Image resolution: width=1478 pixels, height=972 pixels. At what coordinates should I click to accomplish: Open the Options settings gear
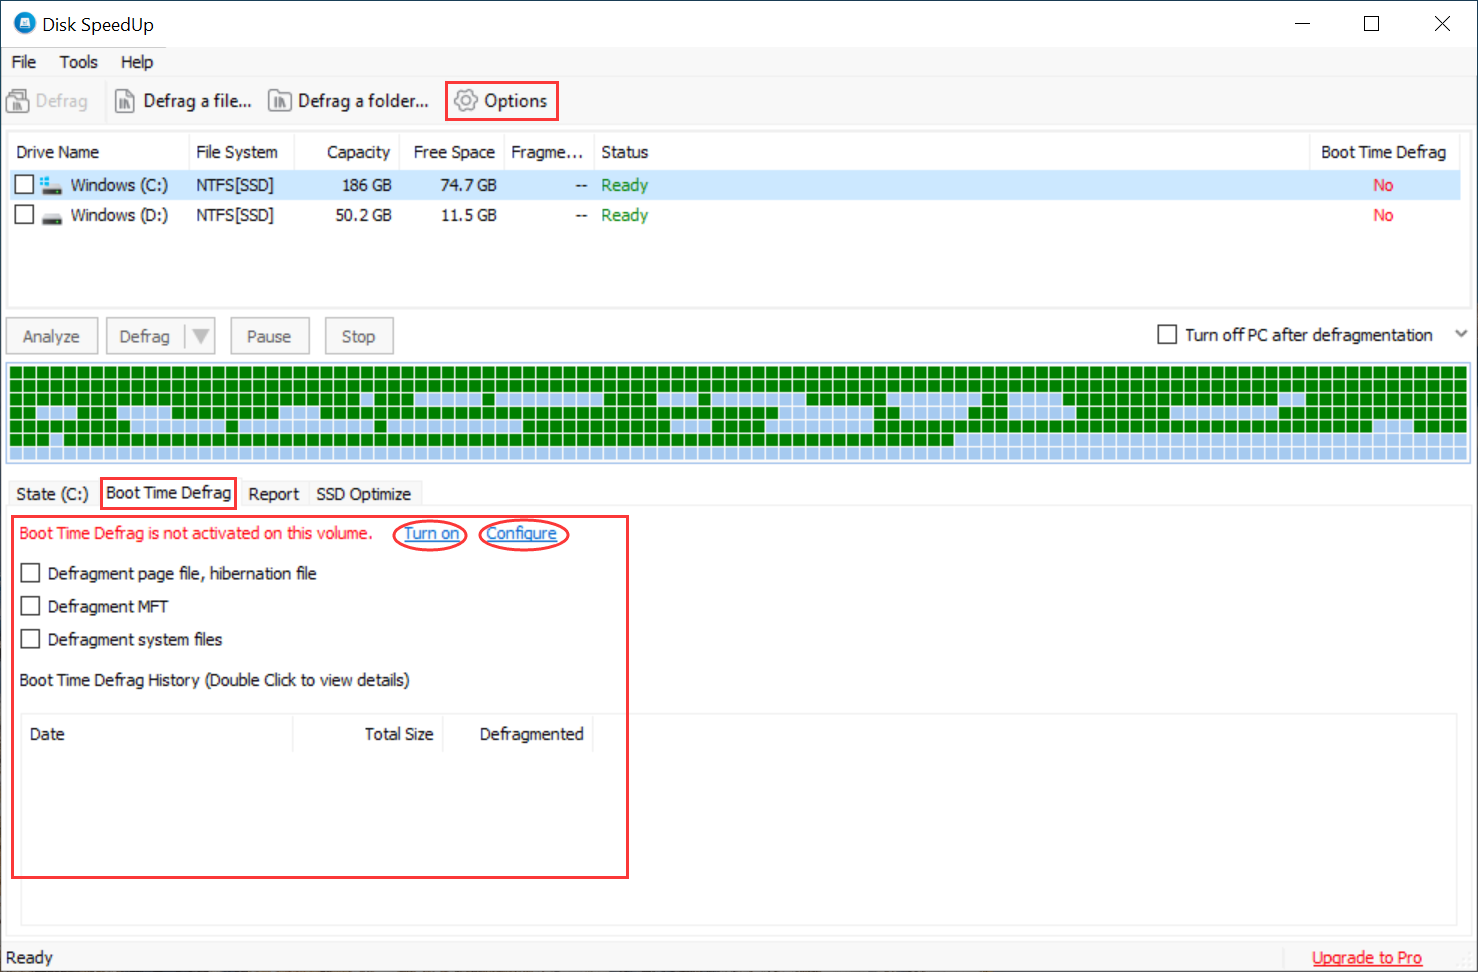[x=501, y=100]
